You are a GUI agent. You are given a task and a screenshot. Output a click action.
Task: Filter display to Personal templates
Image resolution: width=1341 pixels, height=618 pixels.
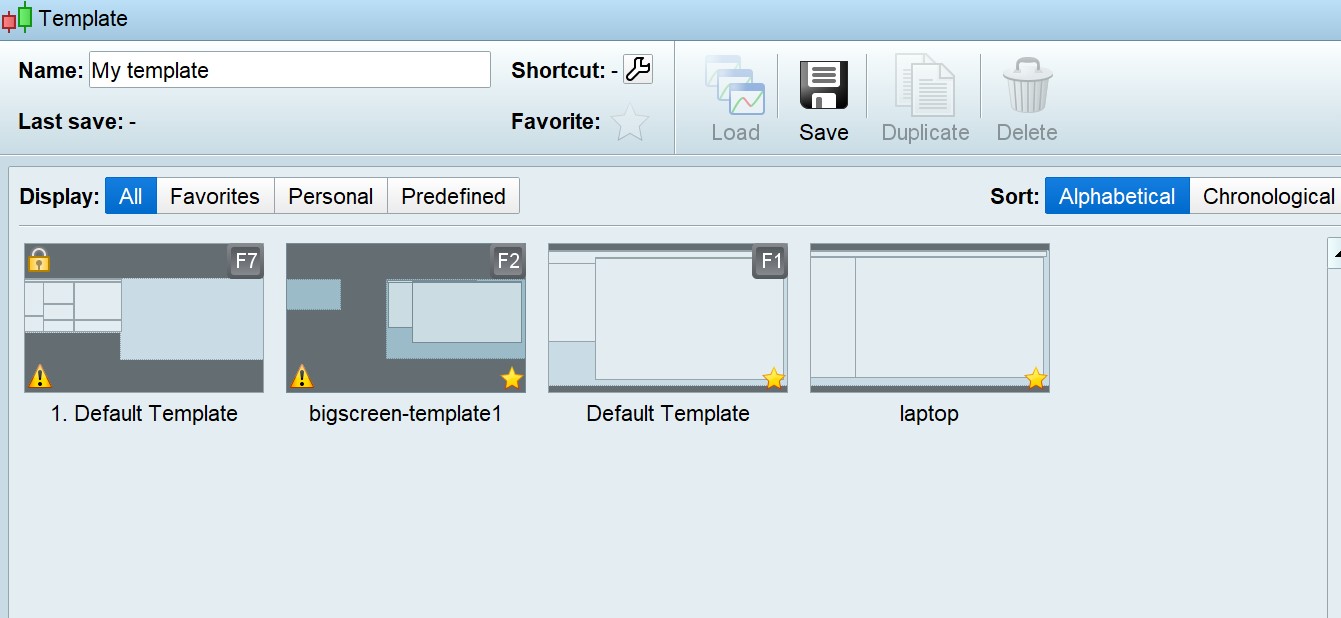coord(330,196)
